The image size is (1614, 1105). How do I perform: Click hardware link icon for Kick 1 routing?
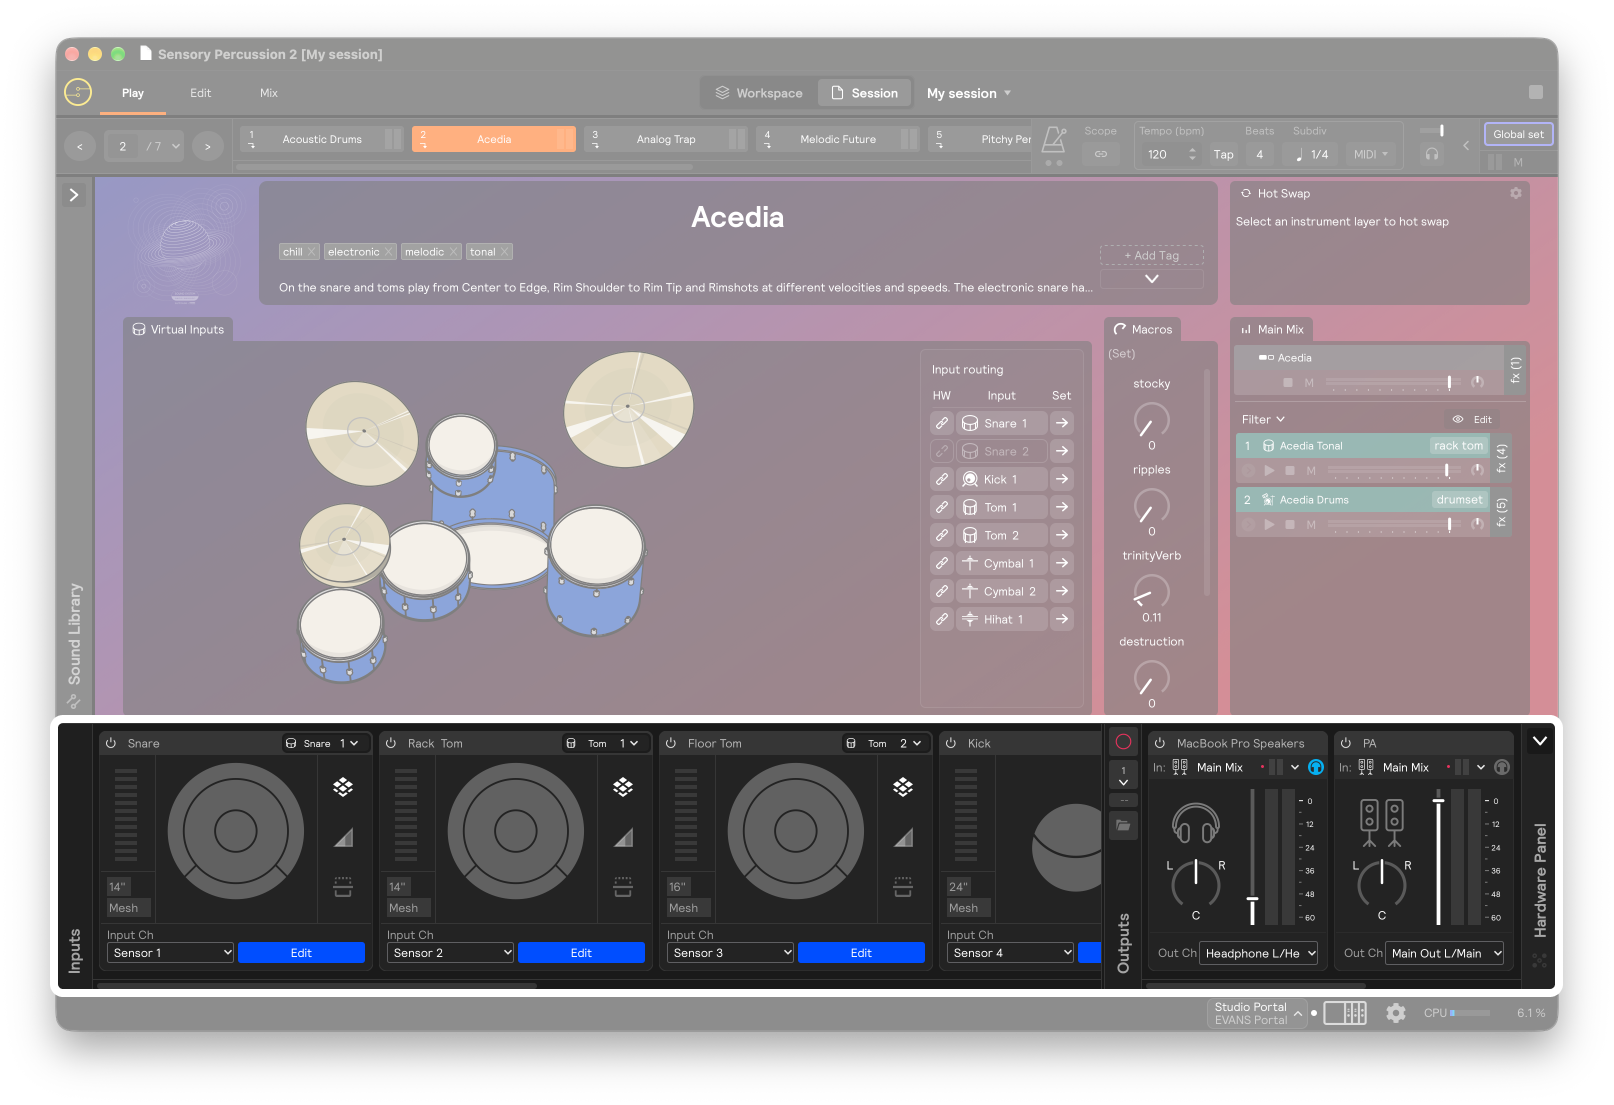click(942, 479)
